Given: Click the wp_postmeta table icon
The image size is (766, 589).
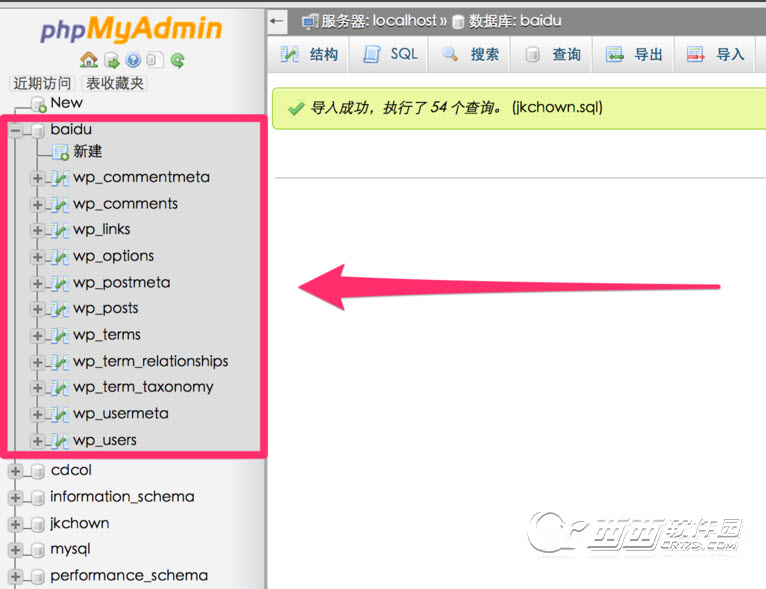Looking at the screenshot, I should click(x=59, y=283).
